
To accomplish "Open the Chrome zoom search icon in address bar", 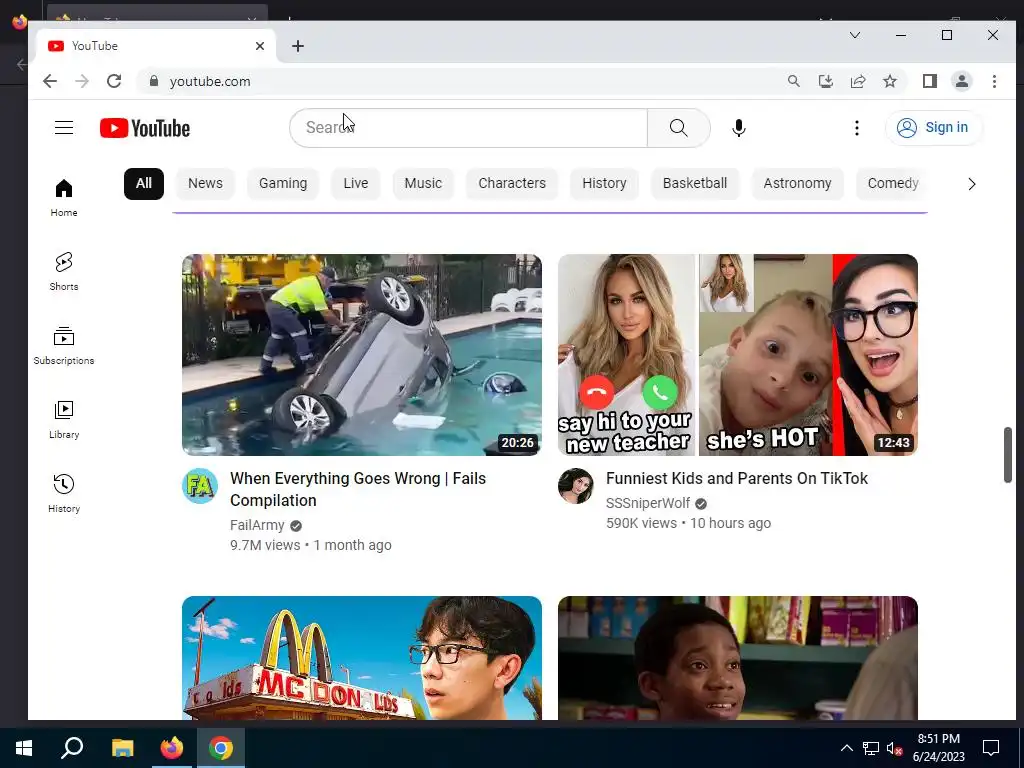I will 793,81.
